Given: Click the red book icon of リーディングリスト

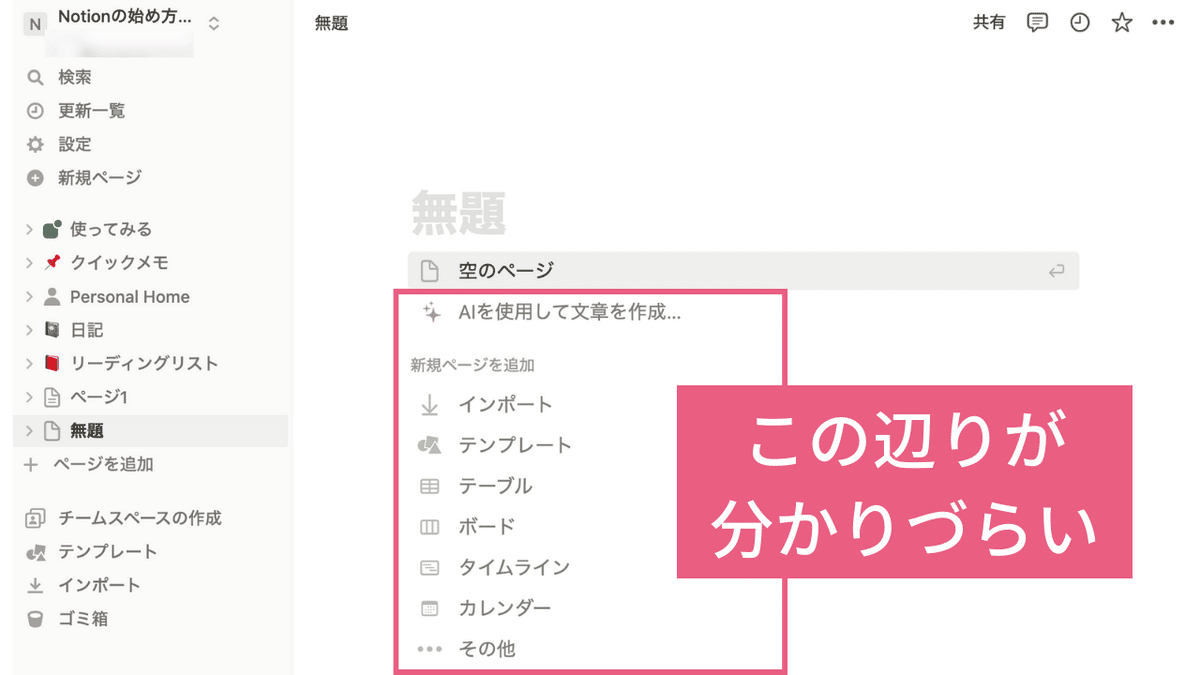Looking at the screenshot, I should [52, 363].
